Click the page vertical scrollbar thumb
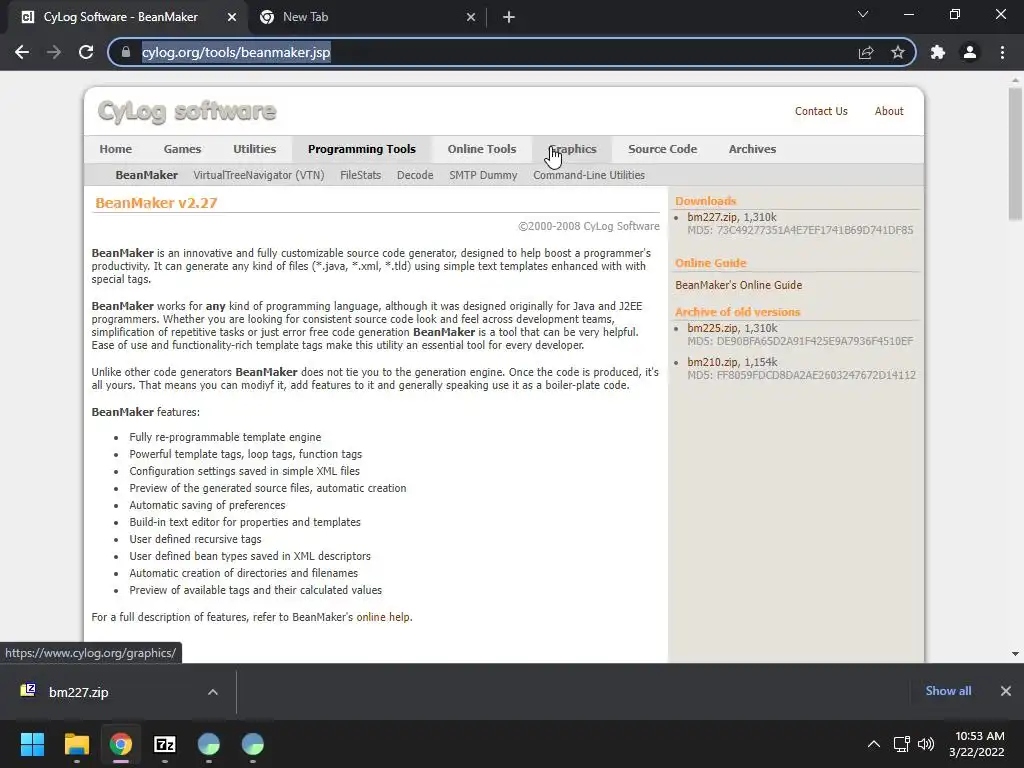 [x=1015, y=154]
